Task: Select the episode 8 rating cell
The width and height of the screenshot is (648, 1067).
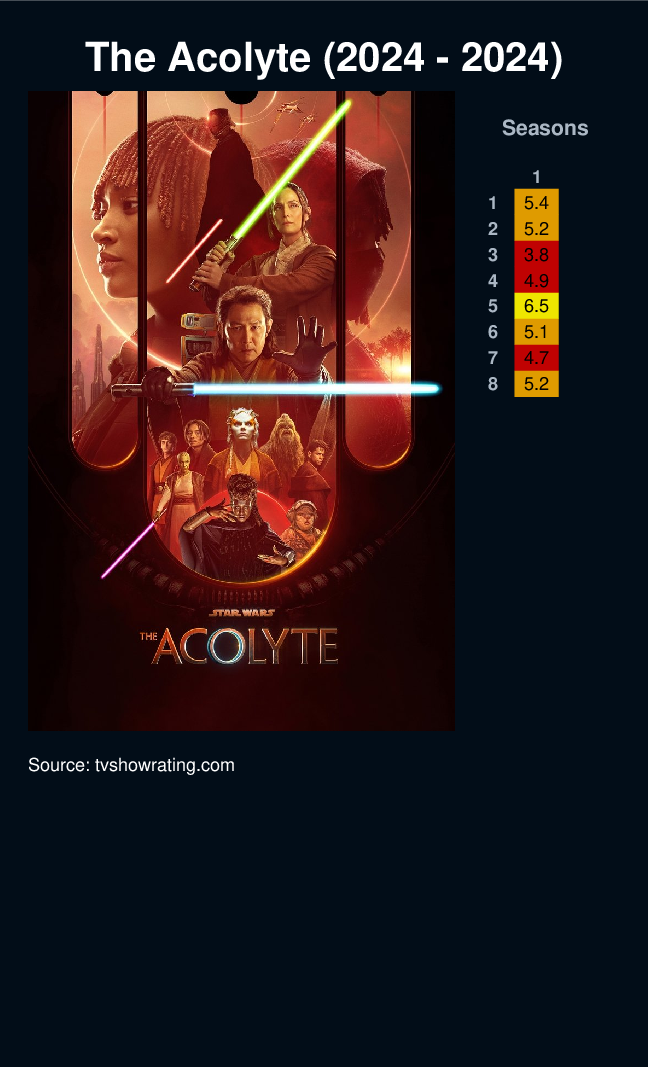Action: (x=536, y=384)
